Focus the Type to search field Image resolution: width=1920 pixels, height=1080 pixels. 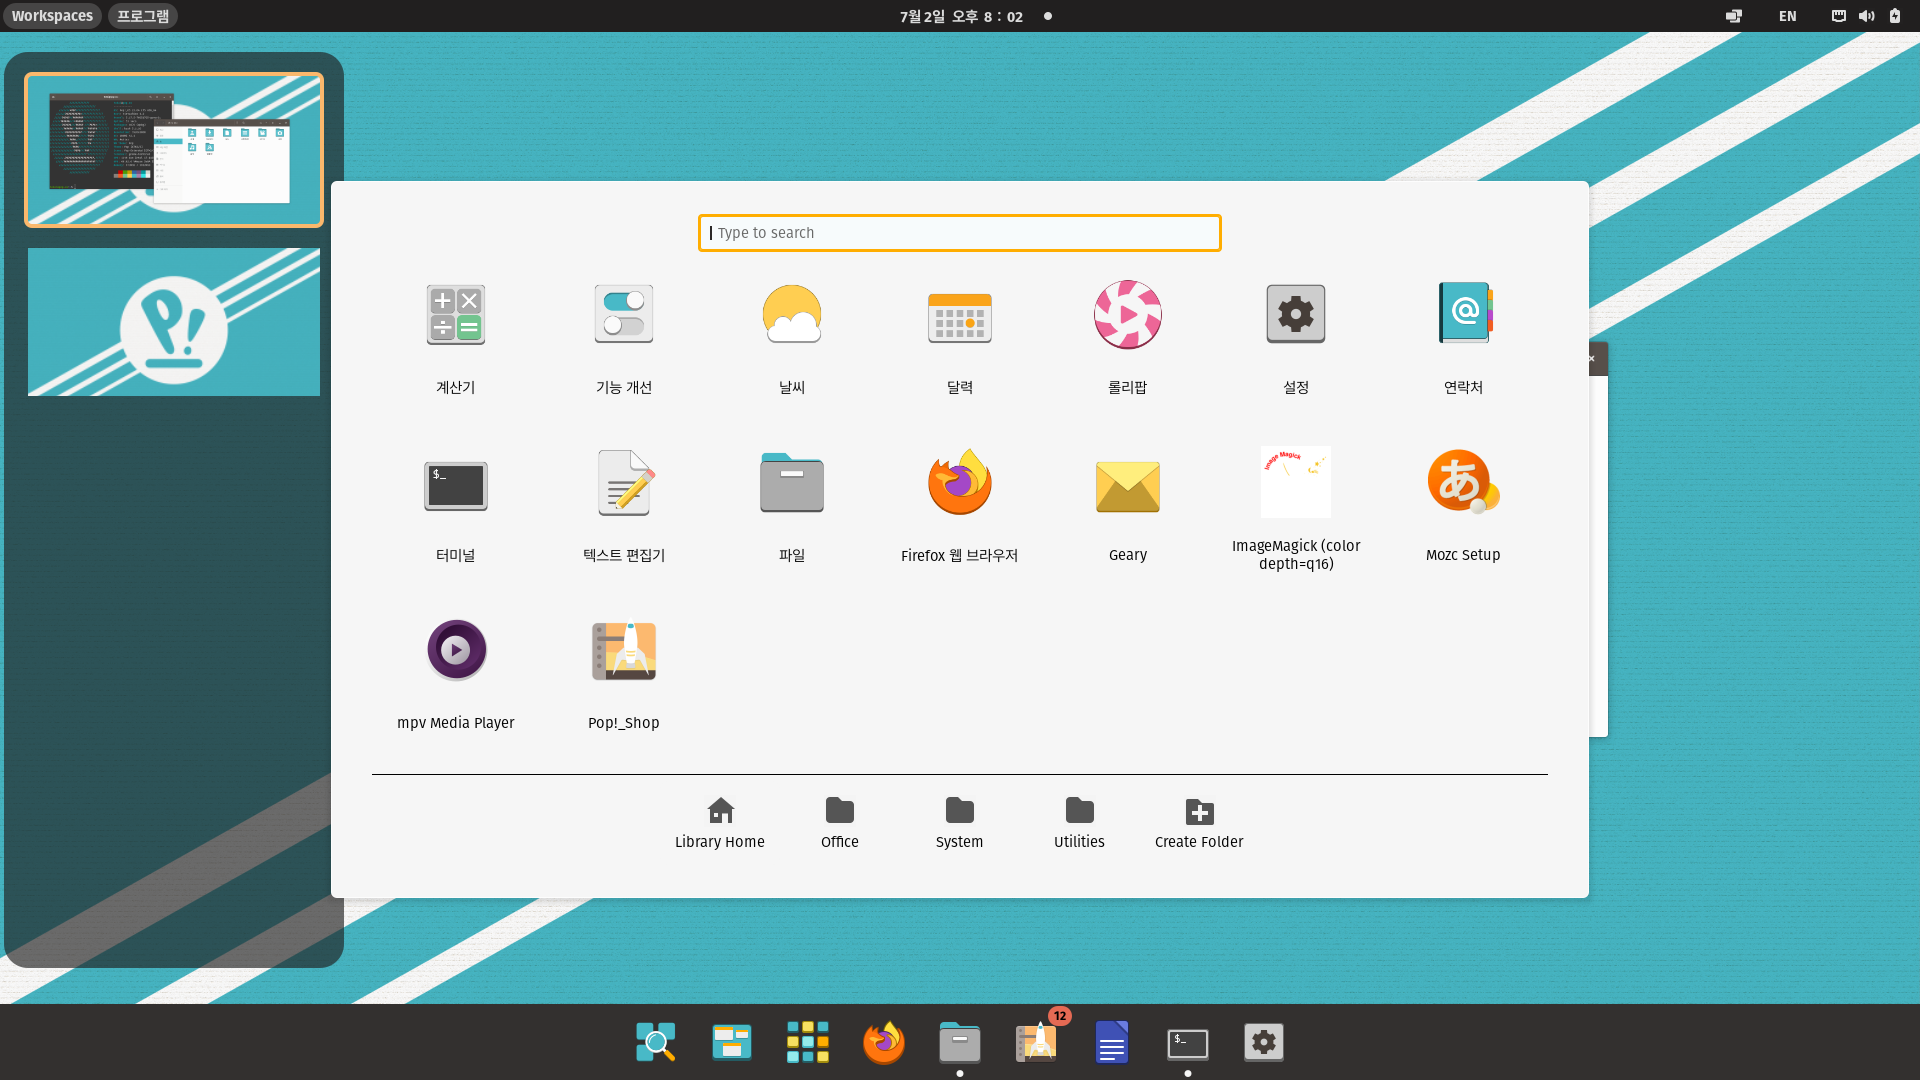click(x=959, y=233)
